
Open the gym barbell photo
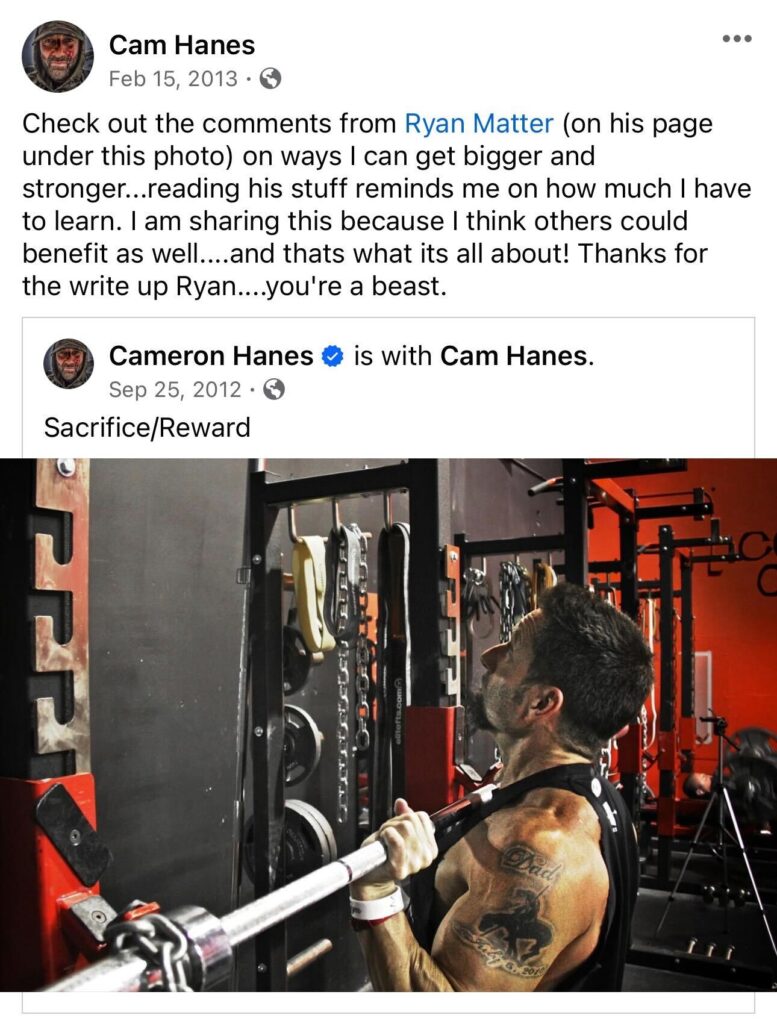click(x=388, y=725)
